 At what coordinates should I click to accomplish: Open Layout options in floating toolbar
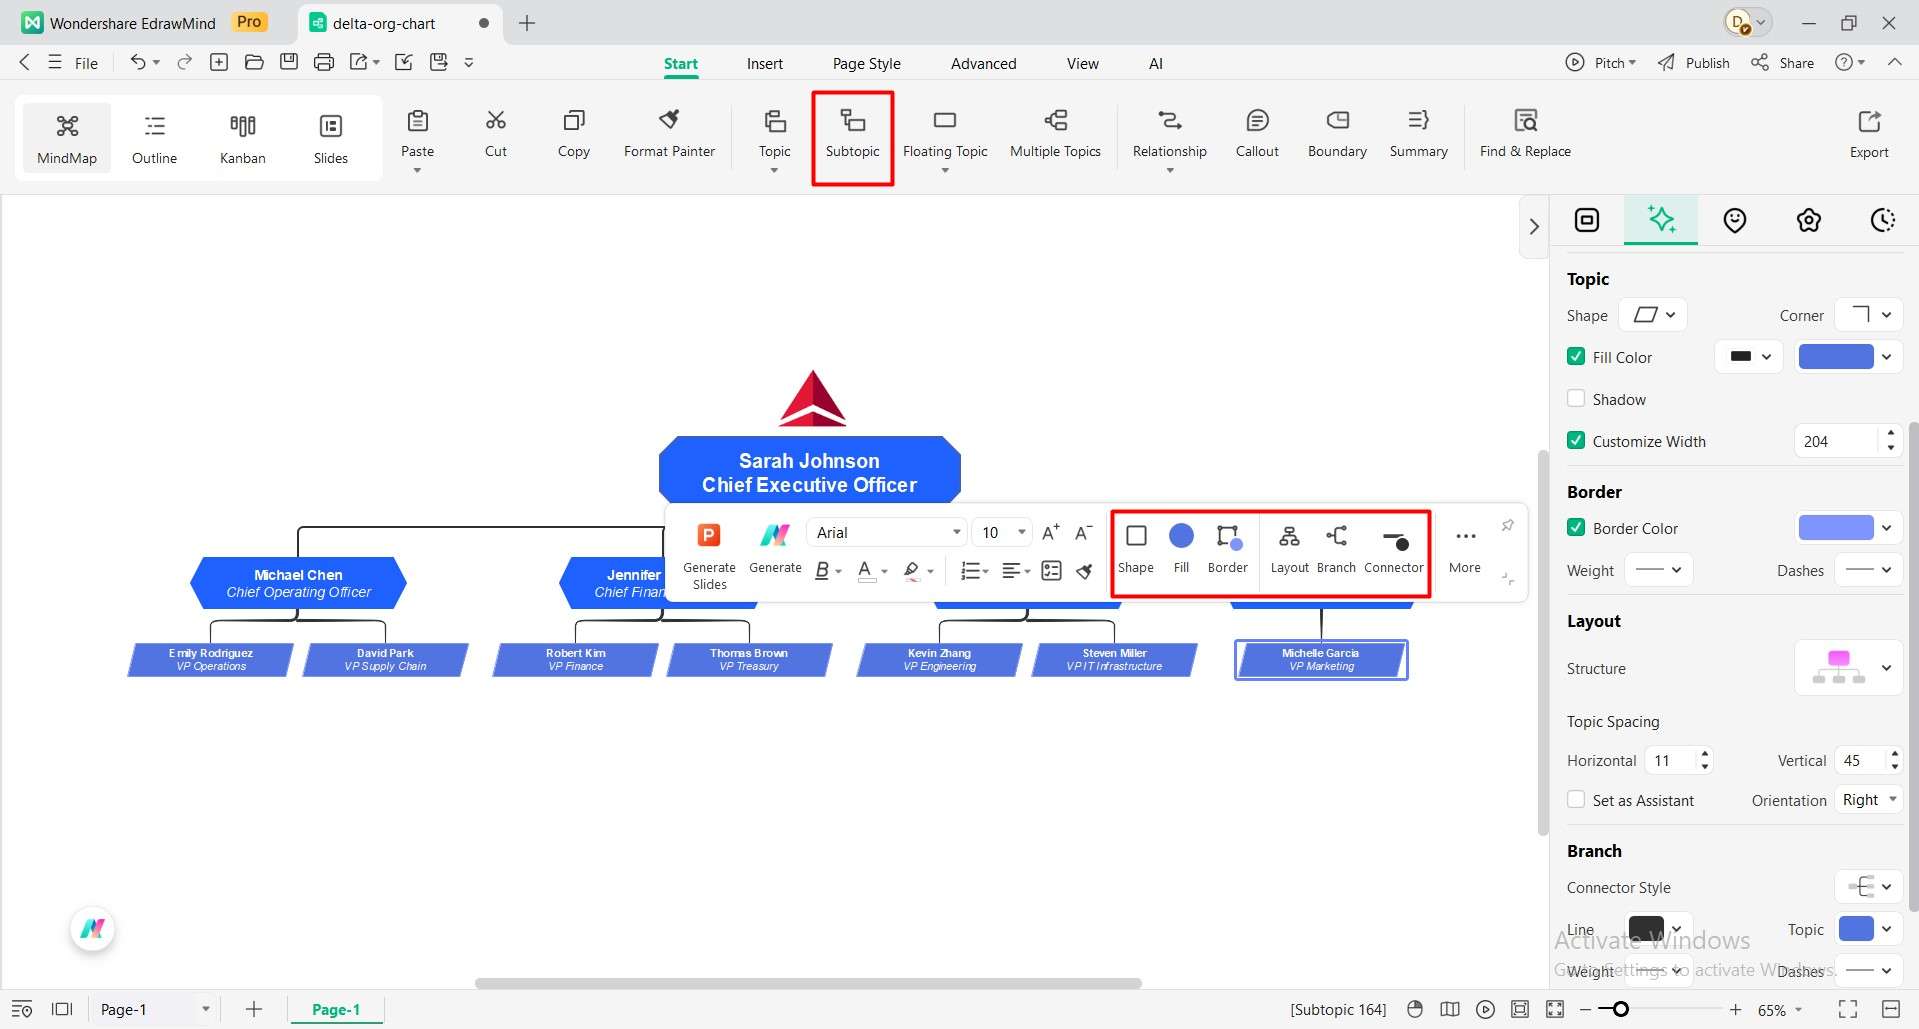pos(1289,548)
